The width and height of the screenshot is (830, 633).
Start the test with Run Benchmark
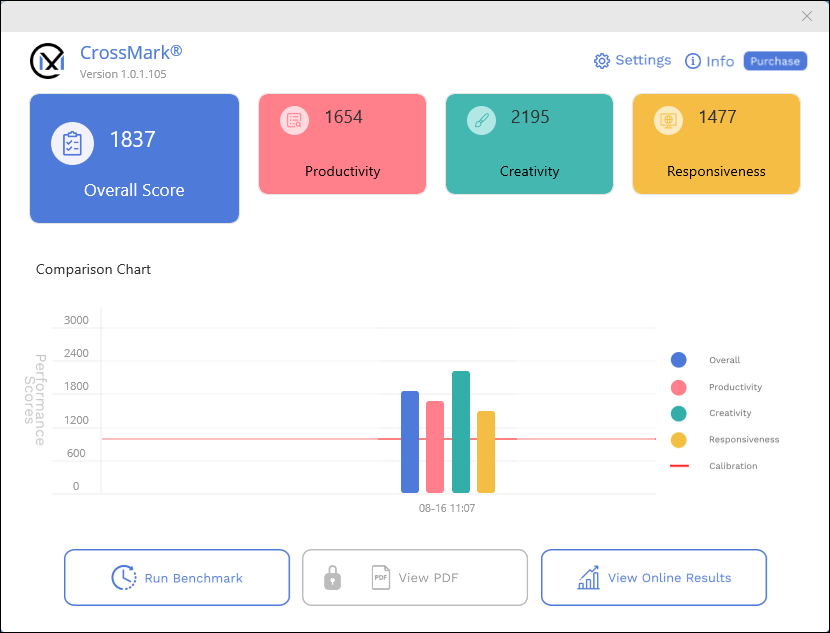point(177,578)
